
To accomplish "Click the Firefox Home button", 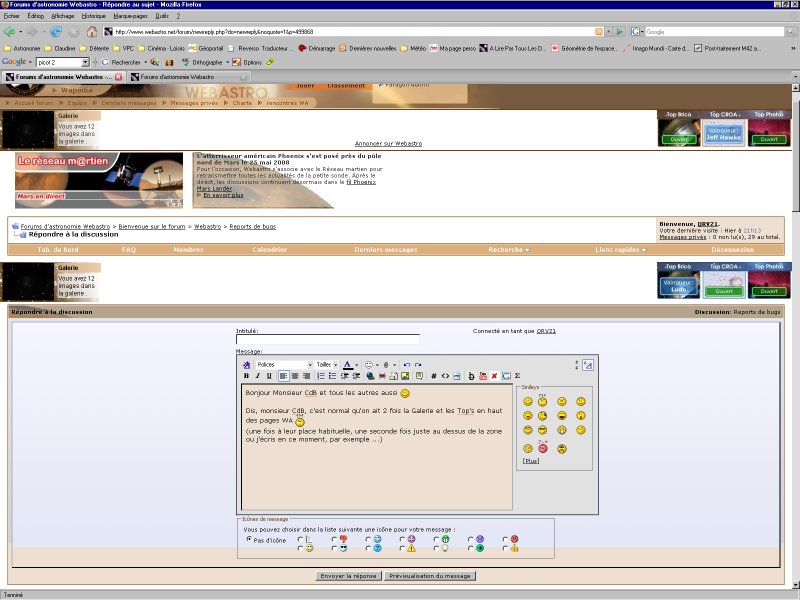I will [92, 32].
